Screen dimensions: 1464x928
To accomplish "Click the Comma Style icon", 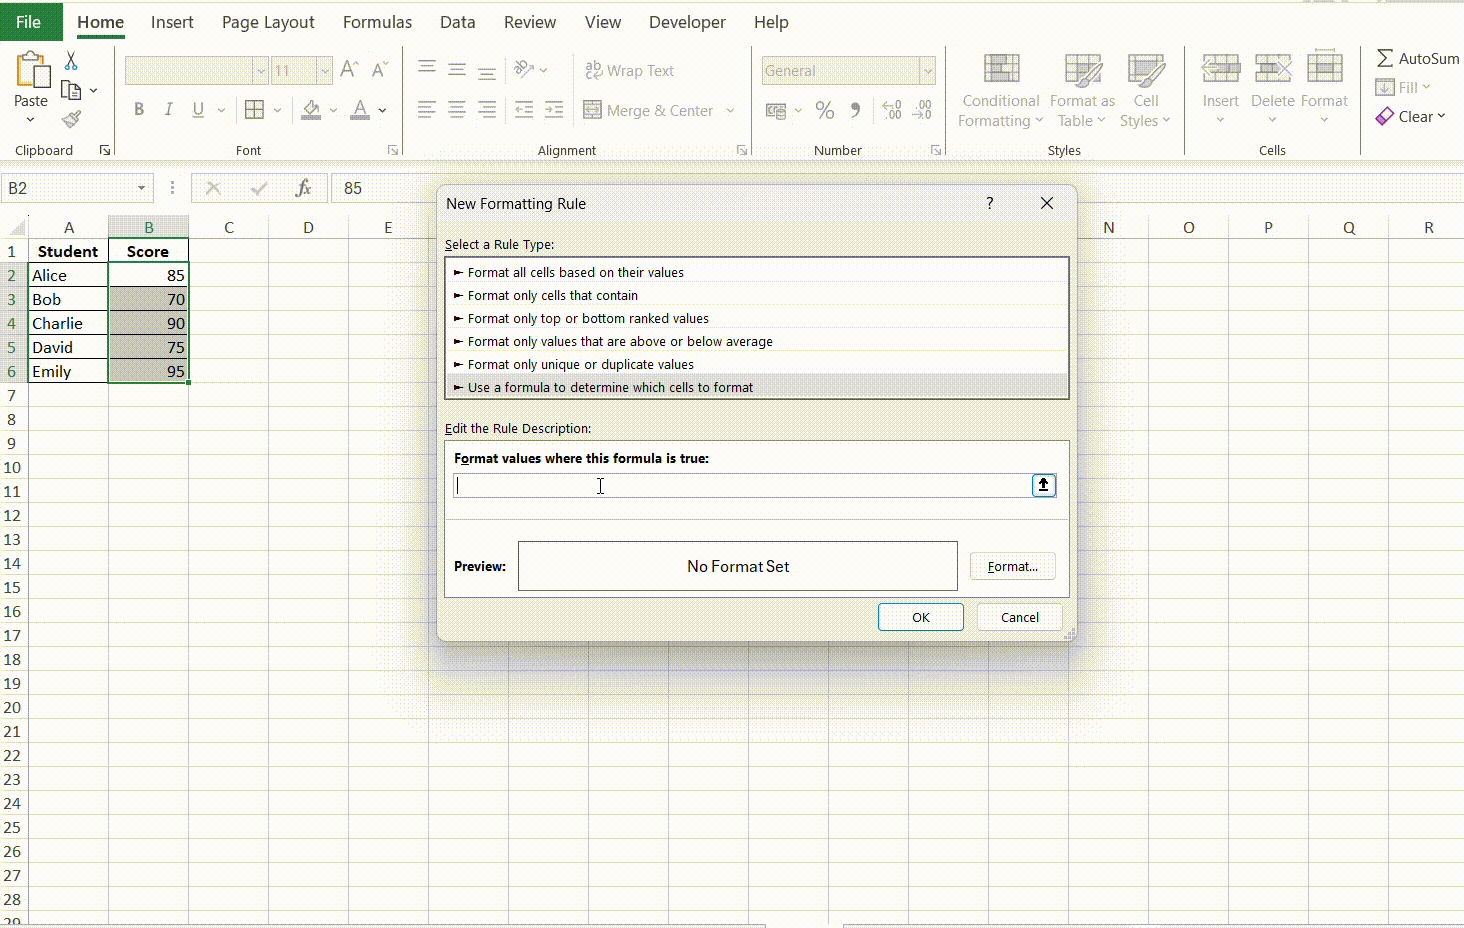I will [855, 110].
